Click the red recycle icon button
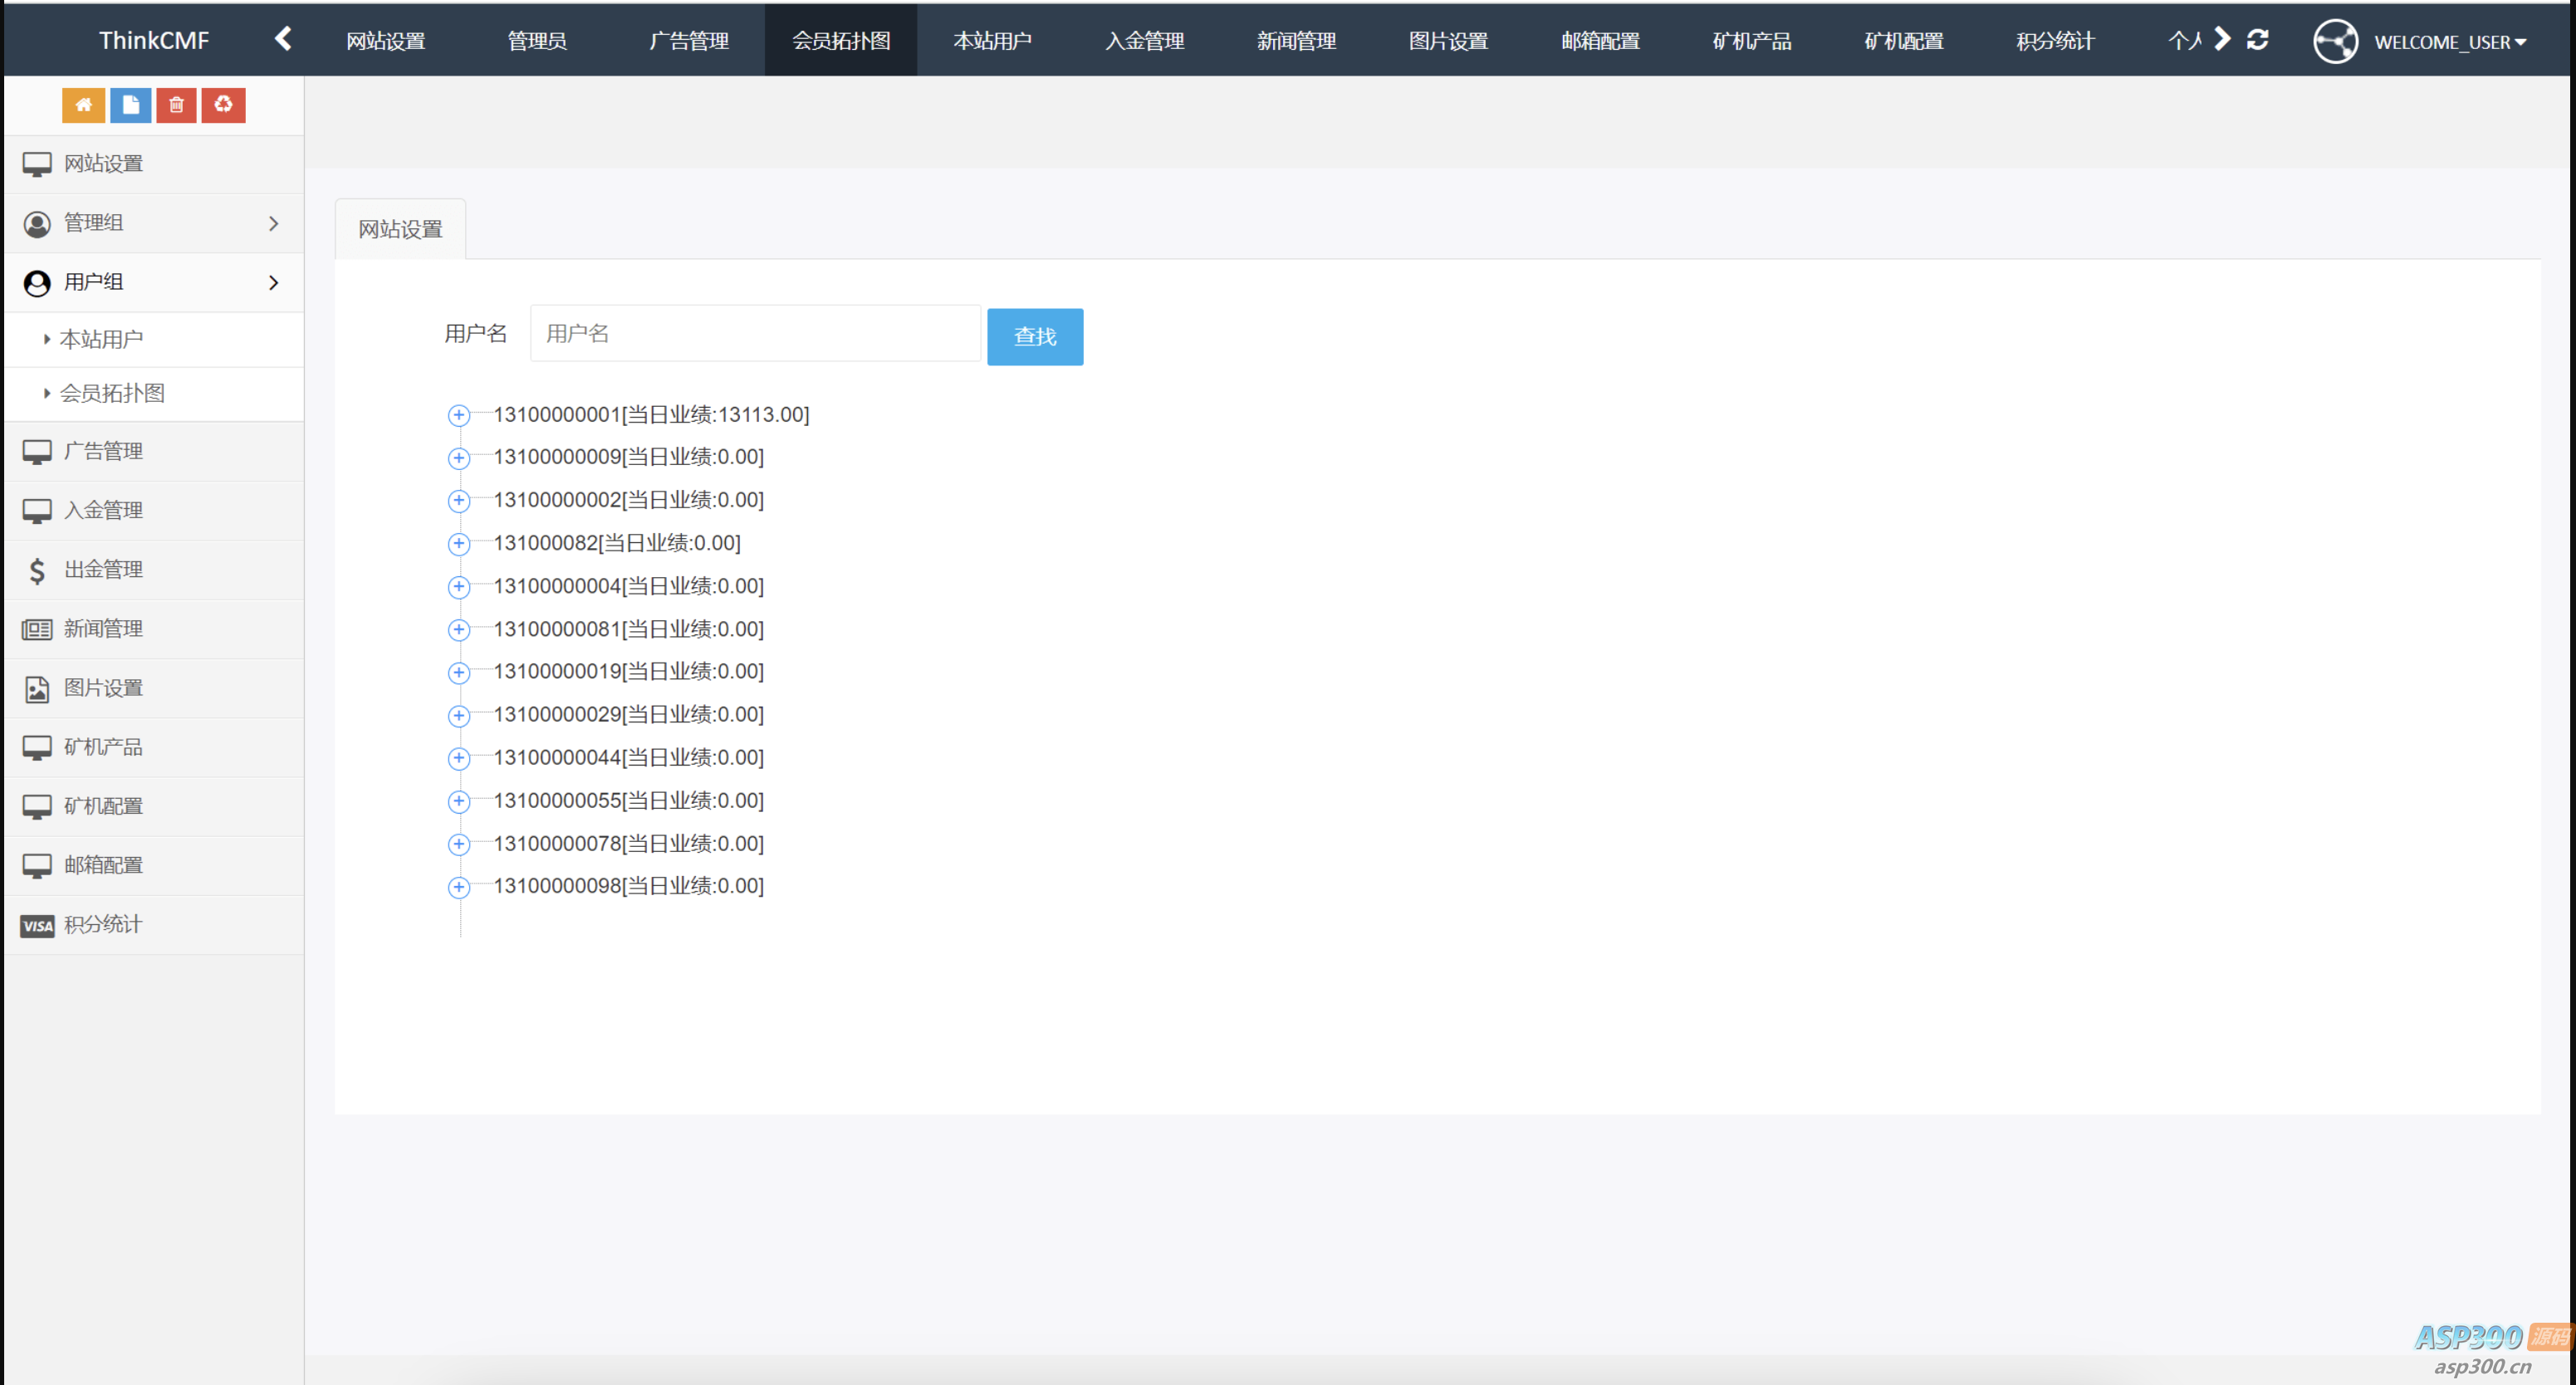The image size is (2576, 1385). 223,105
